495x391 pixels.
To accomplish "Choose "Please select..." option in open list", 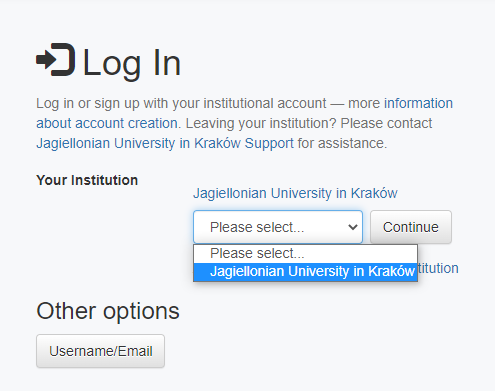I will [305, 254].
